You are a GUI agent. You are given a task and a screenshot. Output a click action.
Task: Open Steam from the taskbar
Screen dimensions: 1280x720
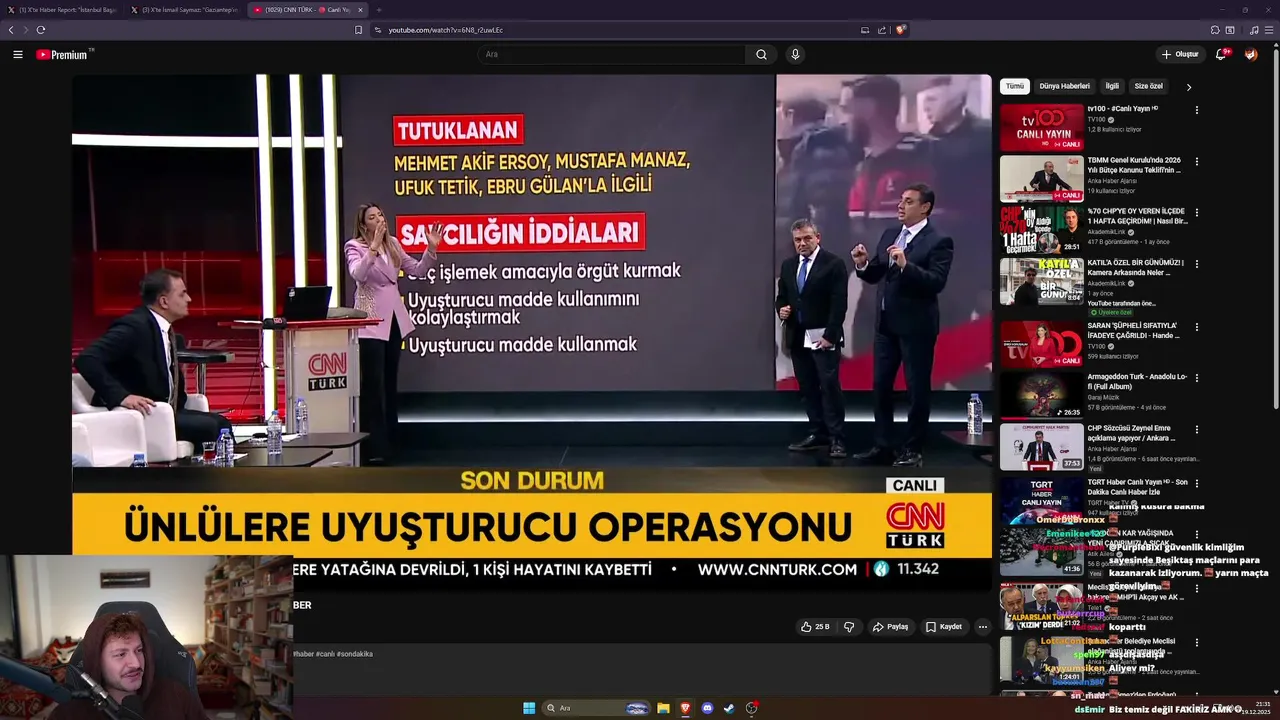(729, 708)
